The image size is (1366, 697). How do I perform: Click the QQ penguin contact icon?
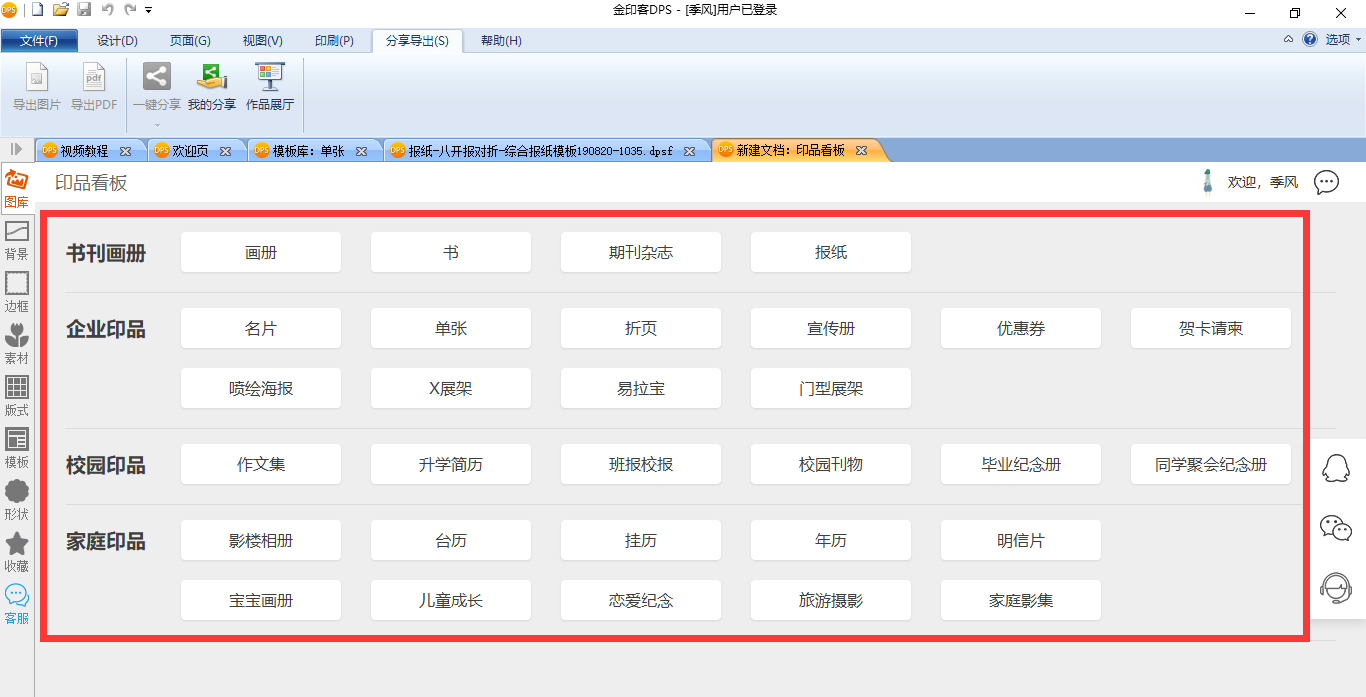[1336, 467]
